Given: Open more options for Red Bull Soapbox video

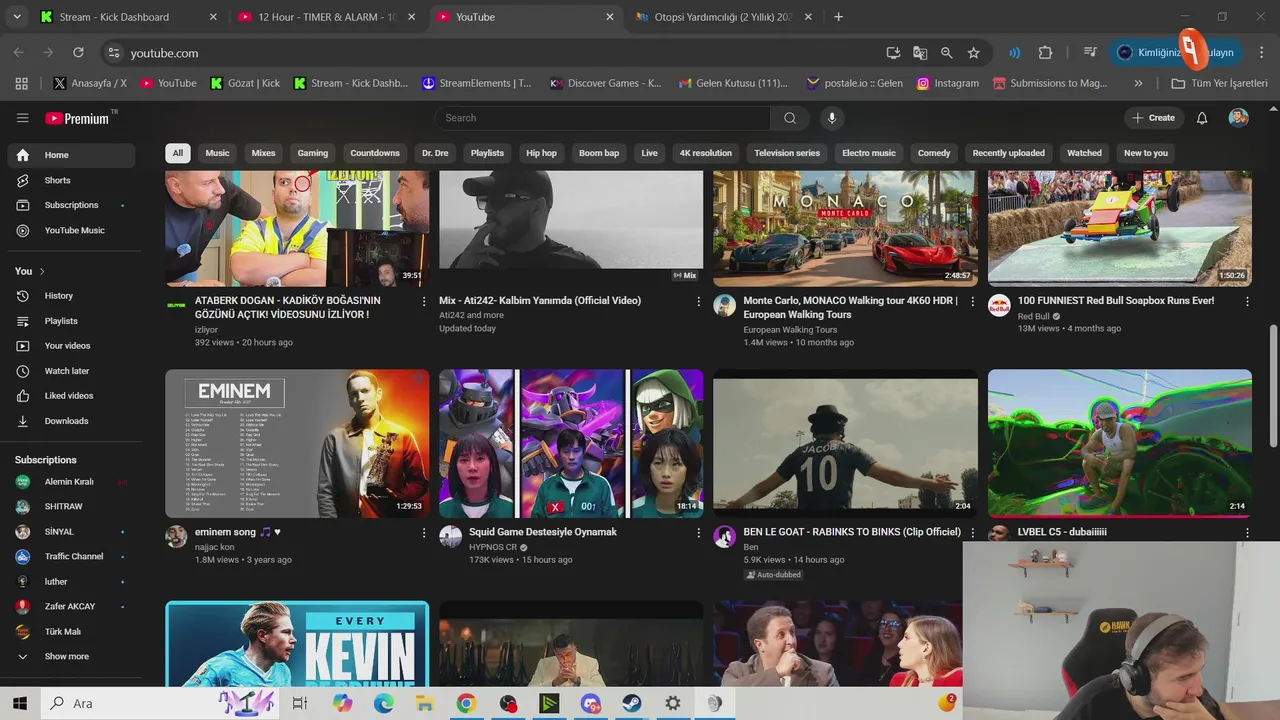Looking at the screenshot, I should [x=1246, y=301].
